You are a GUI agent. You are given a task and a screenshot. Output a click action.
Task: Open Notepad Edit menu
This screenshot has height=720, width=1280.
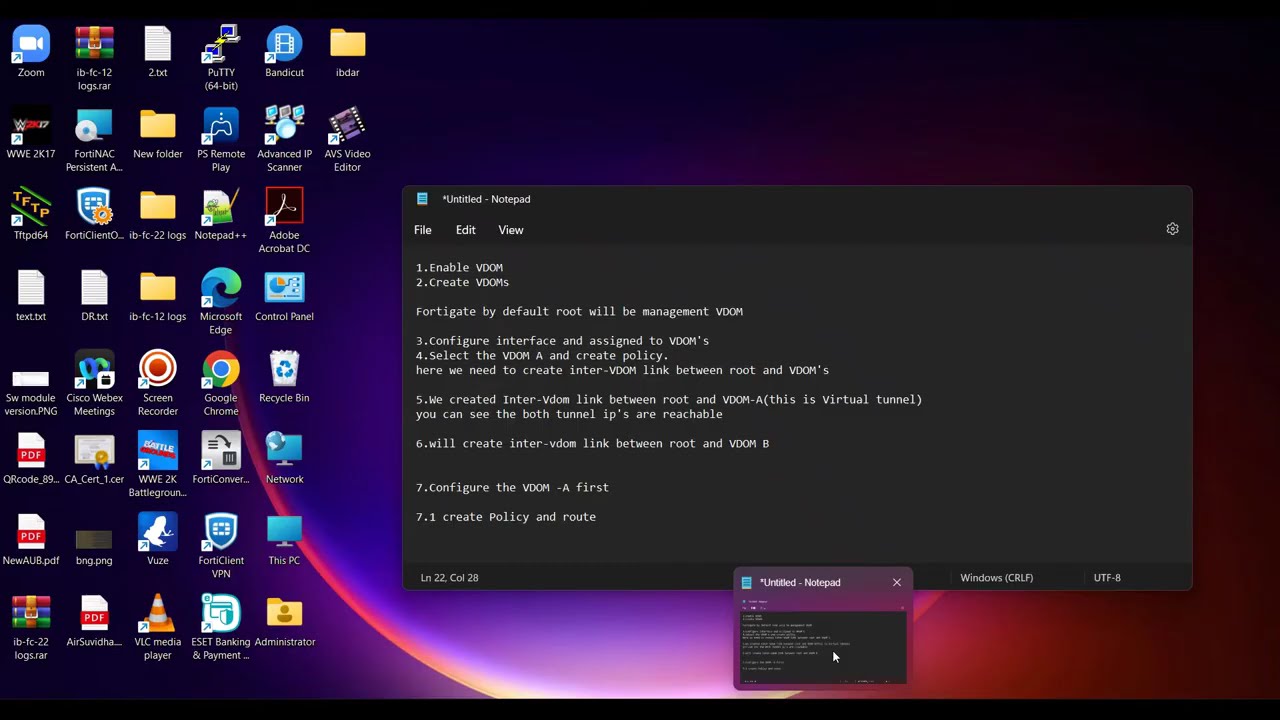point(466,230)
